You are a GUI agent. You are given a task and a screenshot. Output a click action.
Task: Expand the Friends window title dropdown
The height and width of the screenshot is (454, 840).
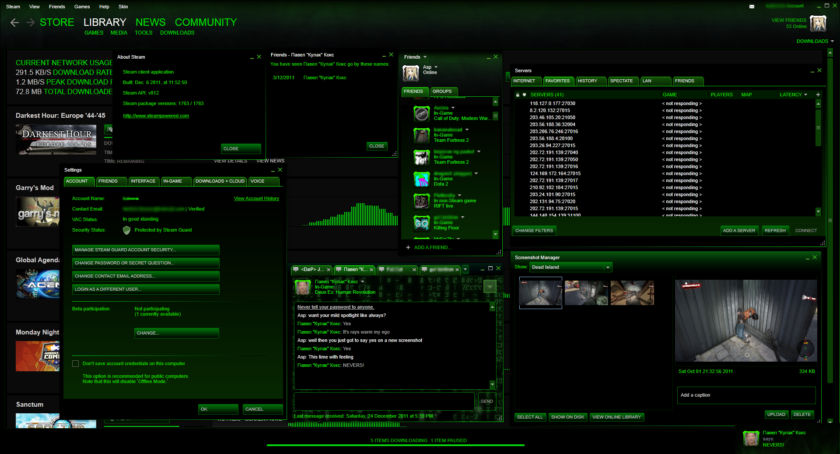(425, 57)
